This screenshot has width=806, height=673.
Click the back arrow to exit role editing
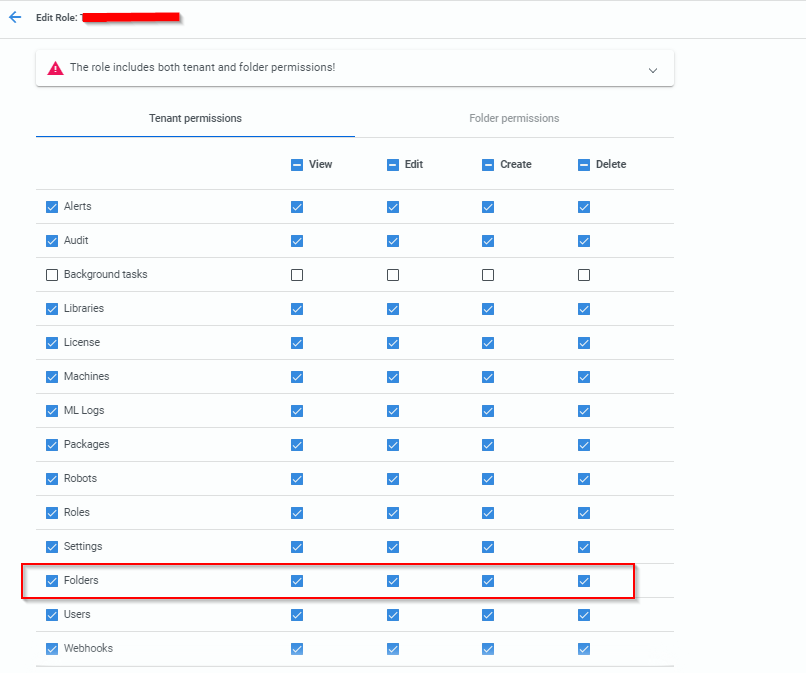click(x=14, y=17)
